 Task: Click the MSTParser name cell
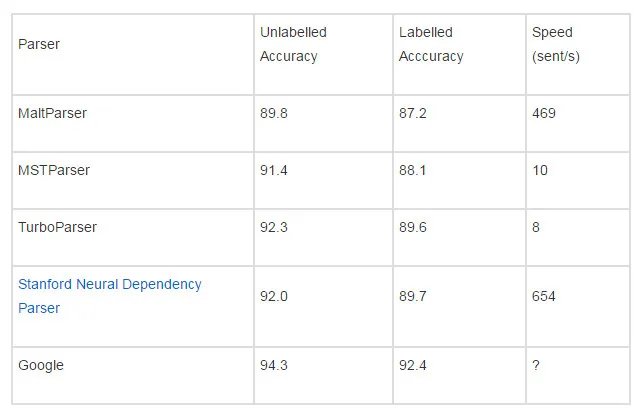(133, 181)
